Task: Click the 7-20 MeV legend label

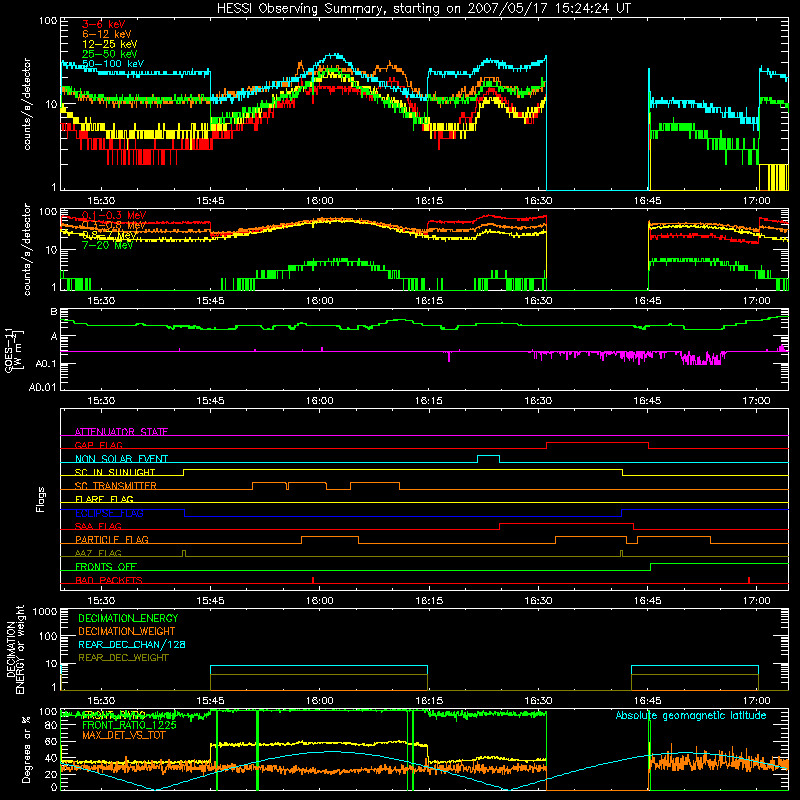Action: (x=108, y=245)
